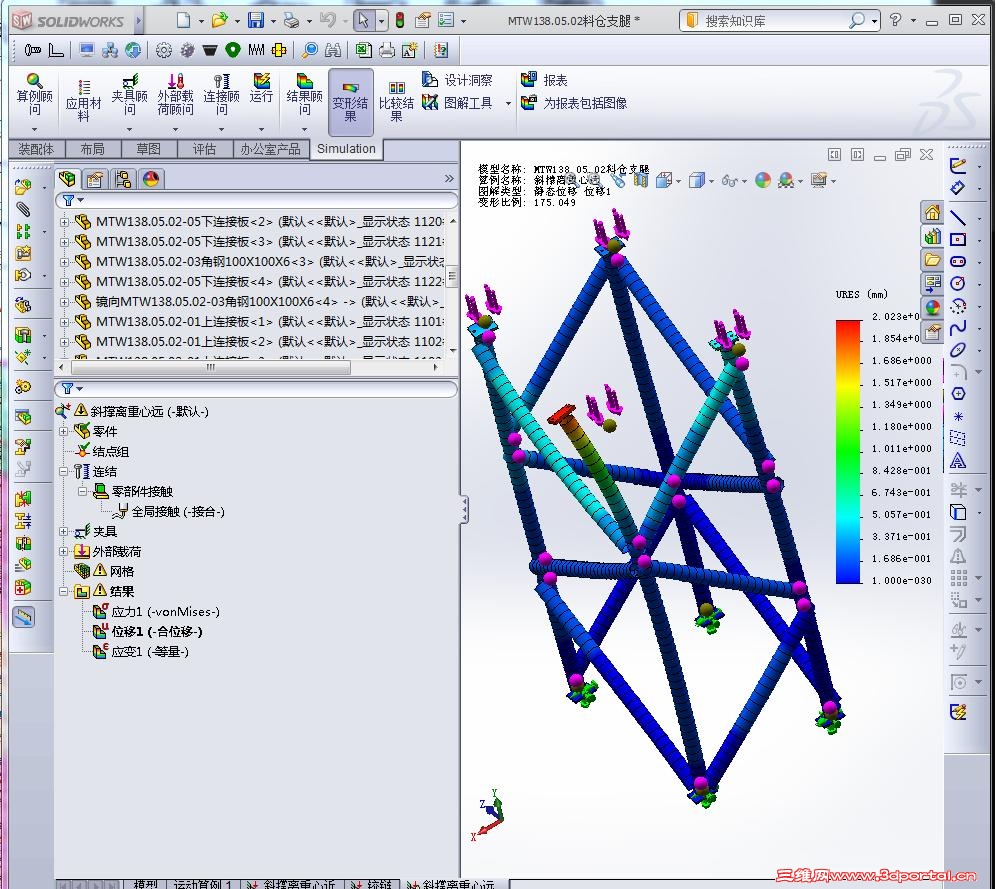Screen dimensions: 996x889
Task: Click the red top of URES legend
Action: (x=848, y=326)
